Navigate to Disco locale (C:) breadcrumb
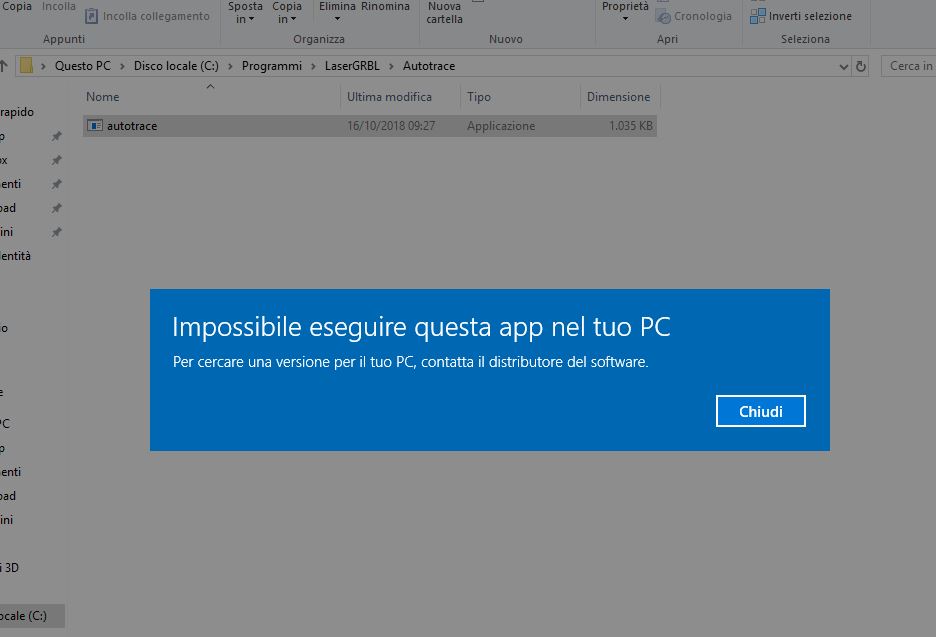The image size is (936, 637). click(176, 66)
